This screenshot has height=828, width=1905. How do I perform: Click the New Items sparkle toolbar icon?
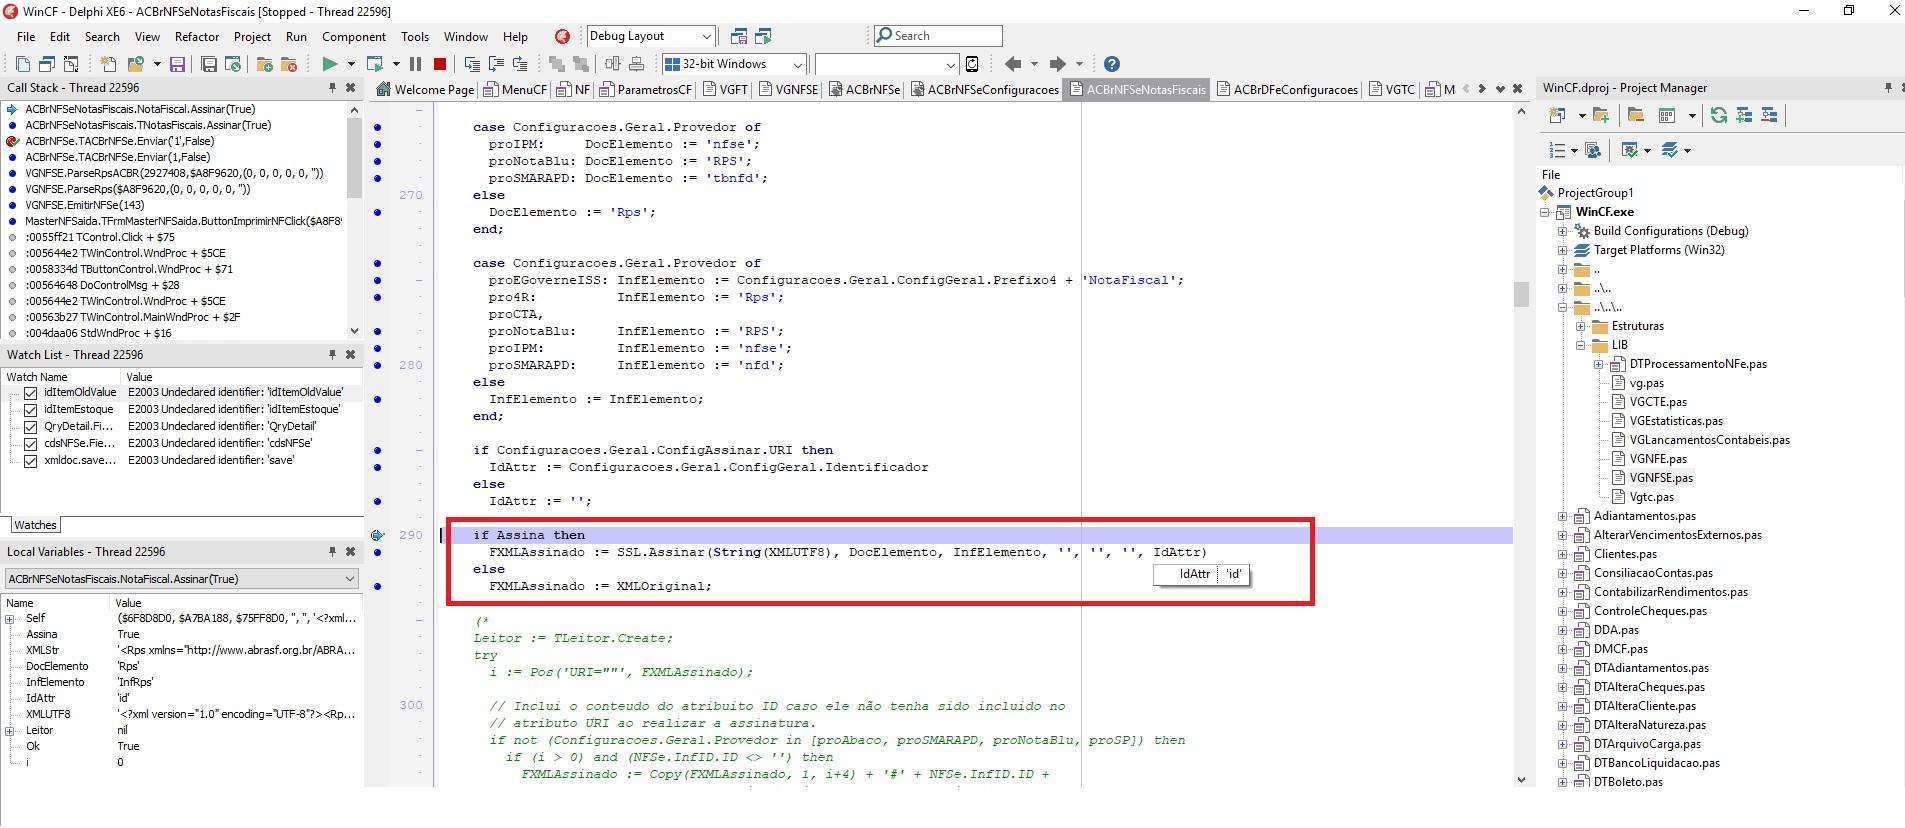pos(109,64)
